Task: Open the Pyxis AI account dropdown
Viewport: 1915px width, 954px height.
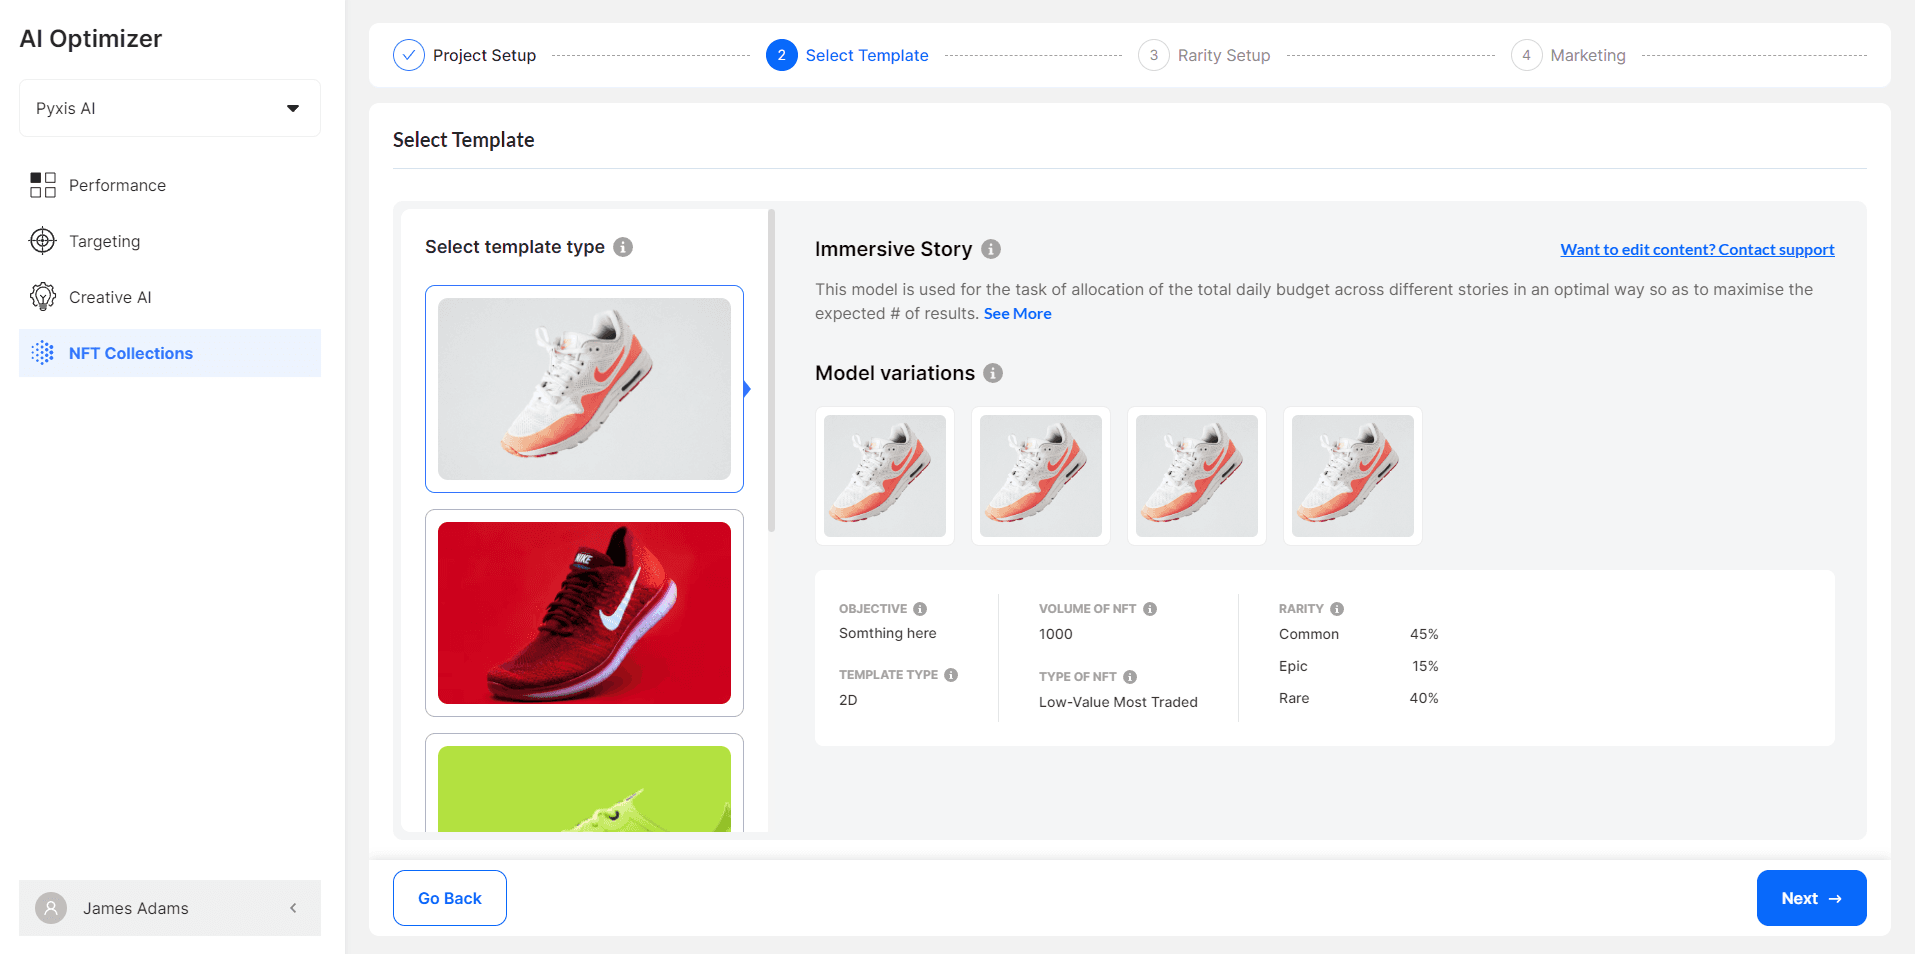Action: pos(170,108)
